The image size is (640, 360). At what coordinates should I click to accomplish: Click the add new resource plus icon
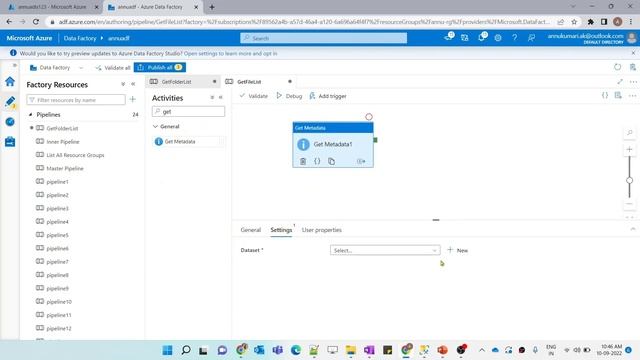[133, 100]
